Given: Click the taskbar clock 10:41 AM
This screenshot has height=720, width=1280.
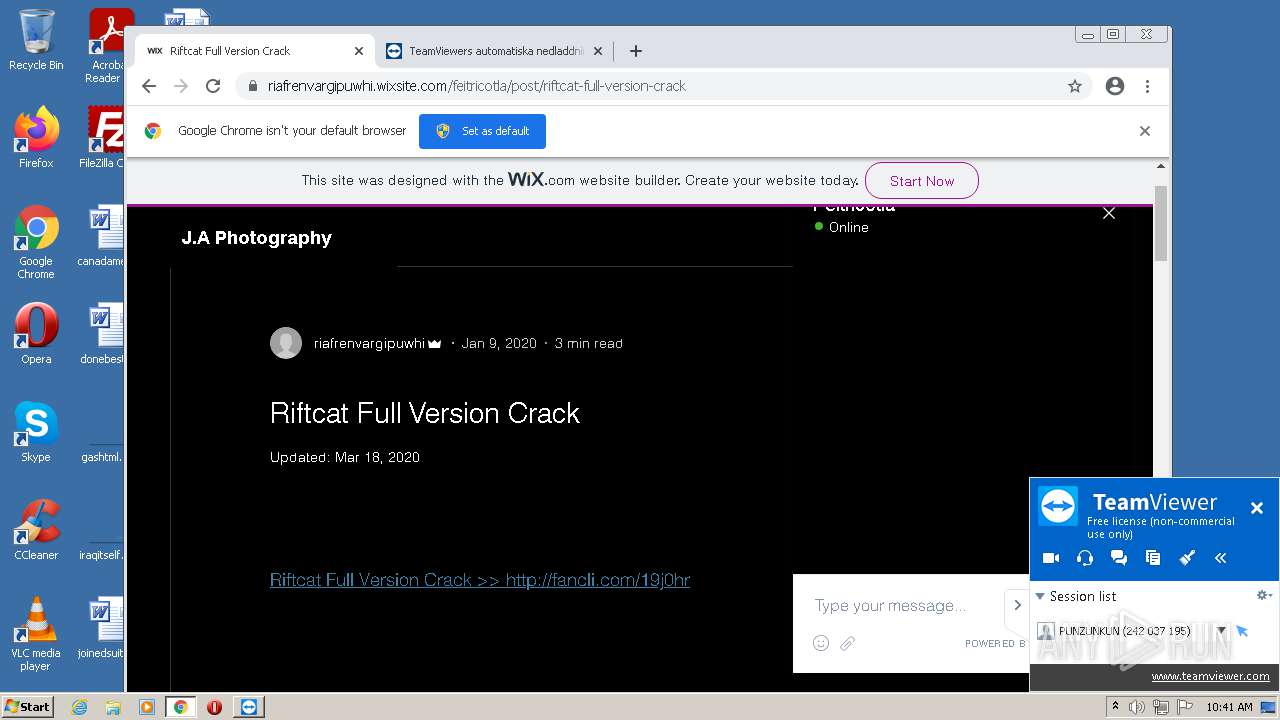Looking at the screenshot, I should coord(1229,707).
